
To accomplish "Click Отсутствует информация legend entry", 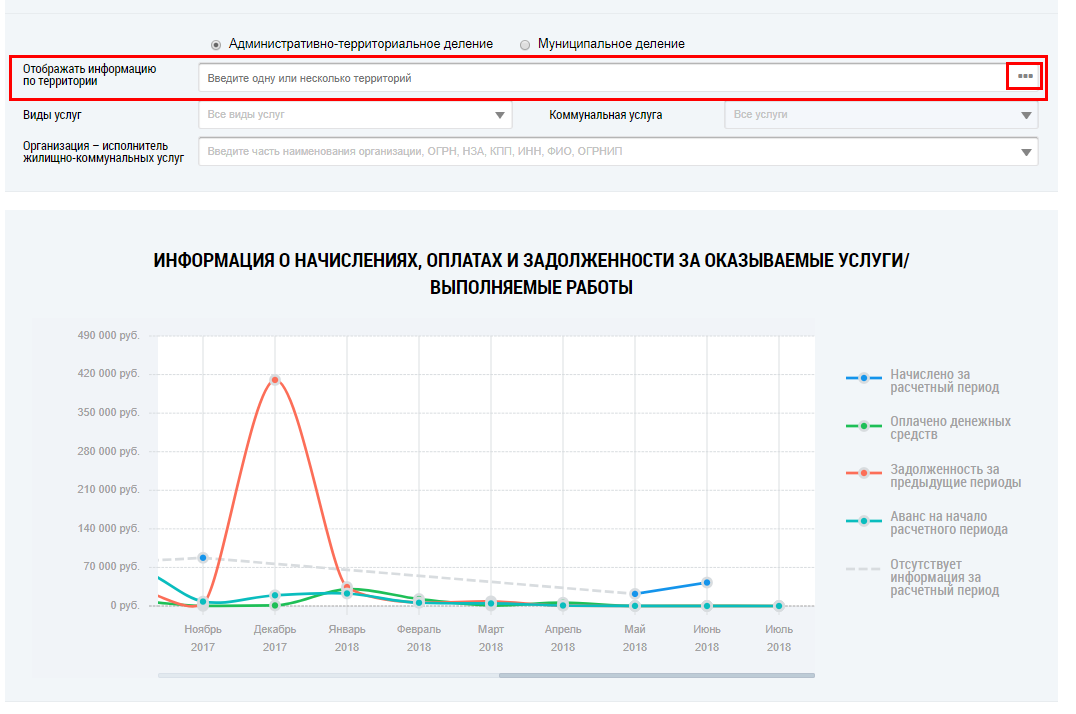I will click(944, 578).
